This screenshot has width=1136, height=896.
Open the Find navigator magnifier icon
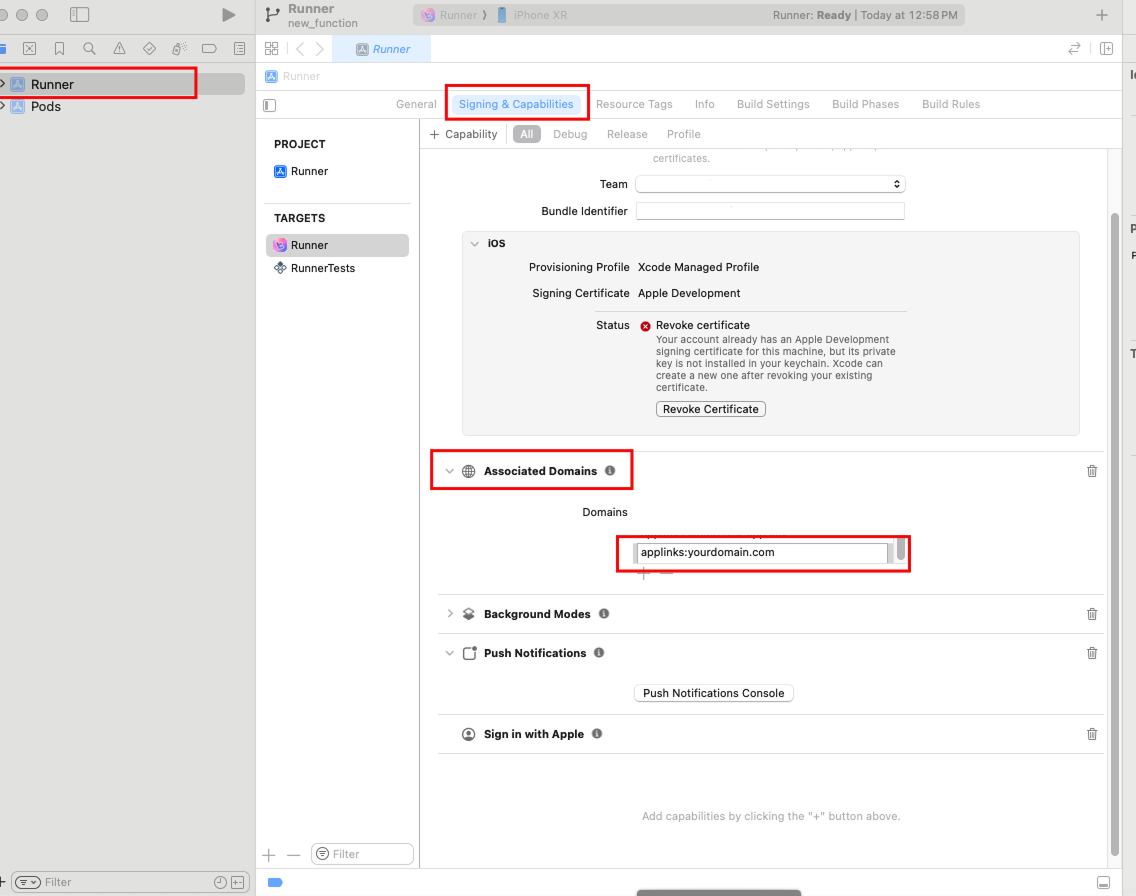click(90, 49)
